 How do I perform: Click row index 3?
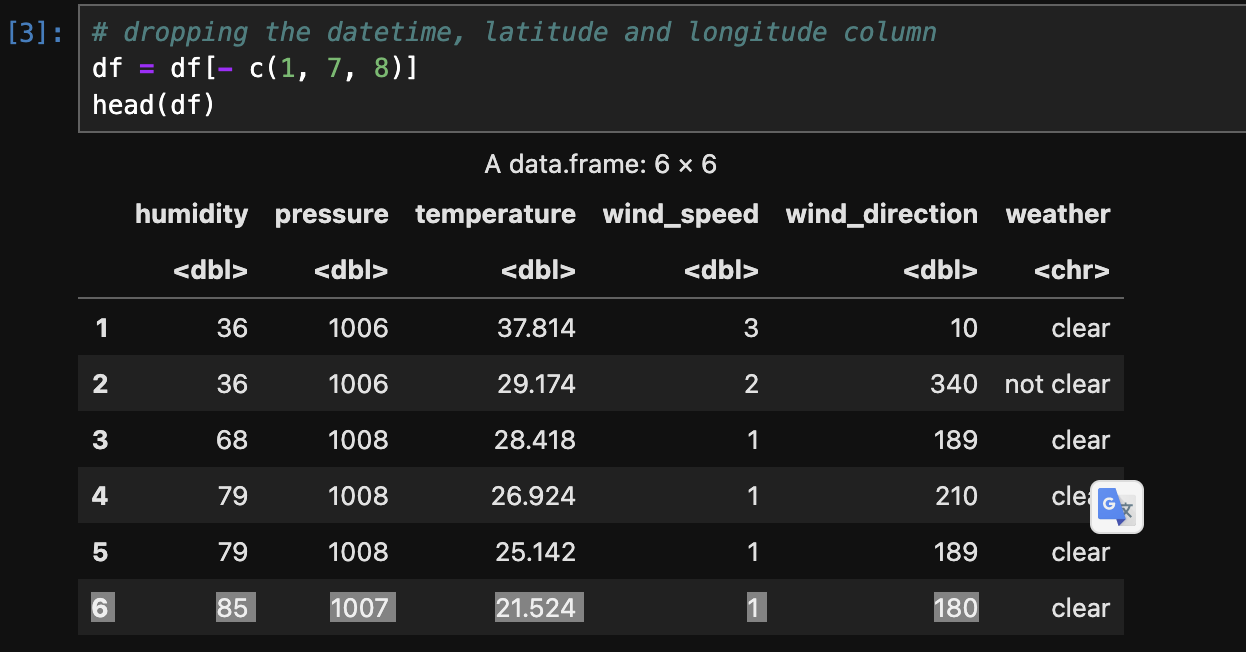(100, 440)
